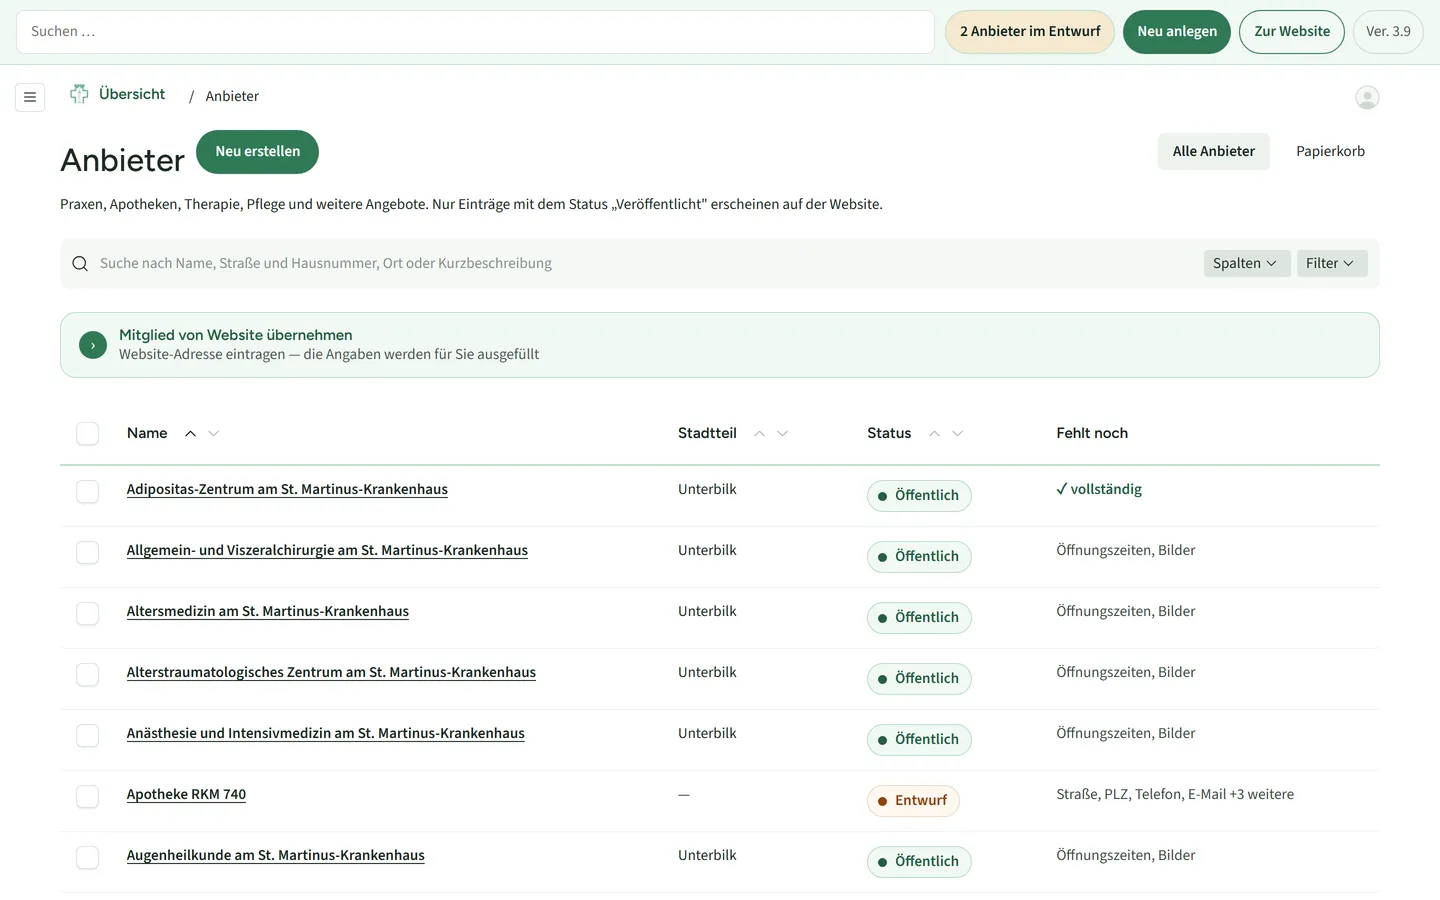
Task: Click the magnifier icon in the Anbieter search
Action: [x=80, y=263]
